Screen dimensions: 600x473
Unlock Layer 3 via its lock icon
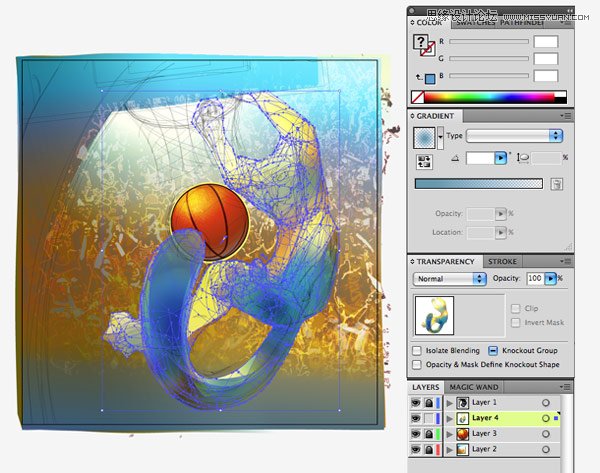(x=429, y=434)
